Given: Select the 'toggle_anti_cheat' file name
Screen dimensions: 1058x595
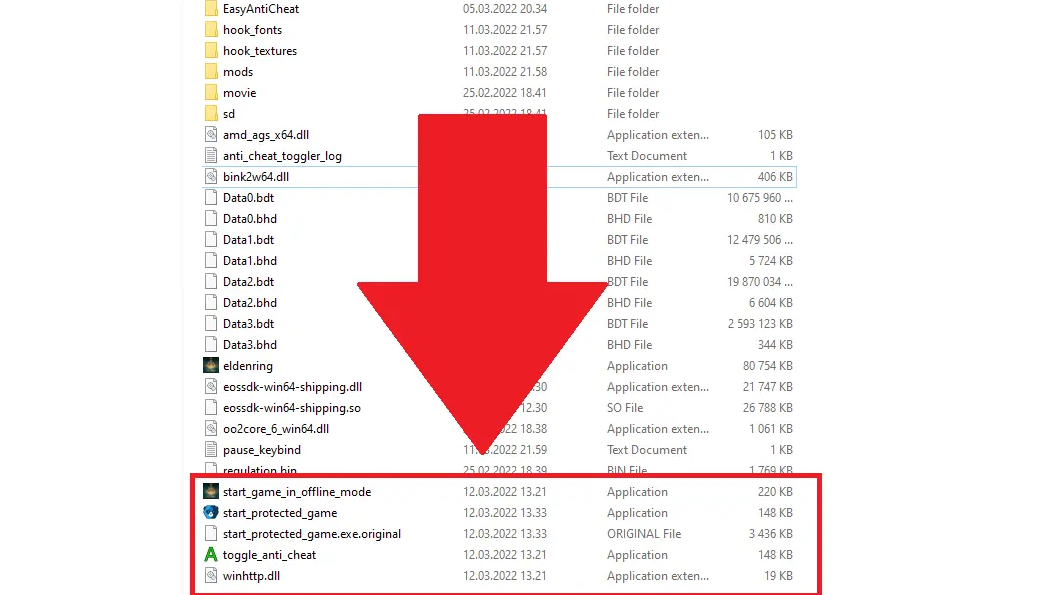Looking at the screenshot, I should click(x=269, y=555).
